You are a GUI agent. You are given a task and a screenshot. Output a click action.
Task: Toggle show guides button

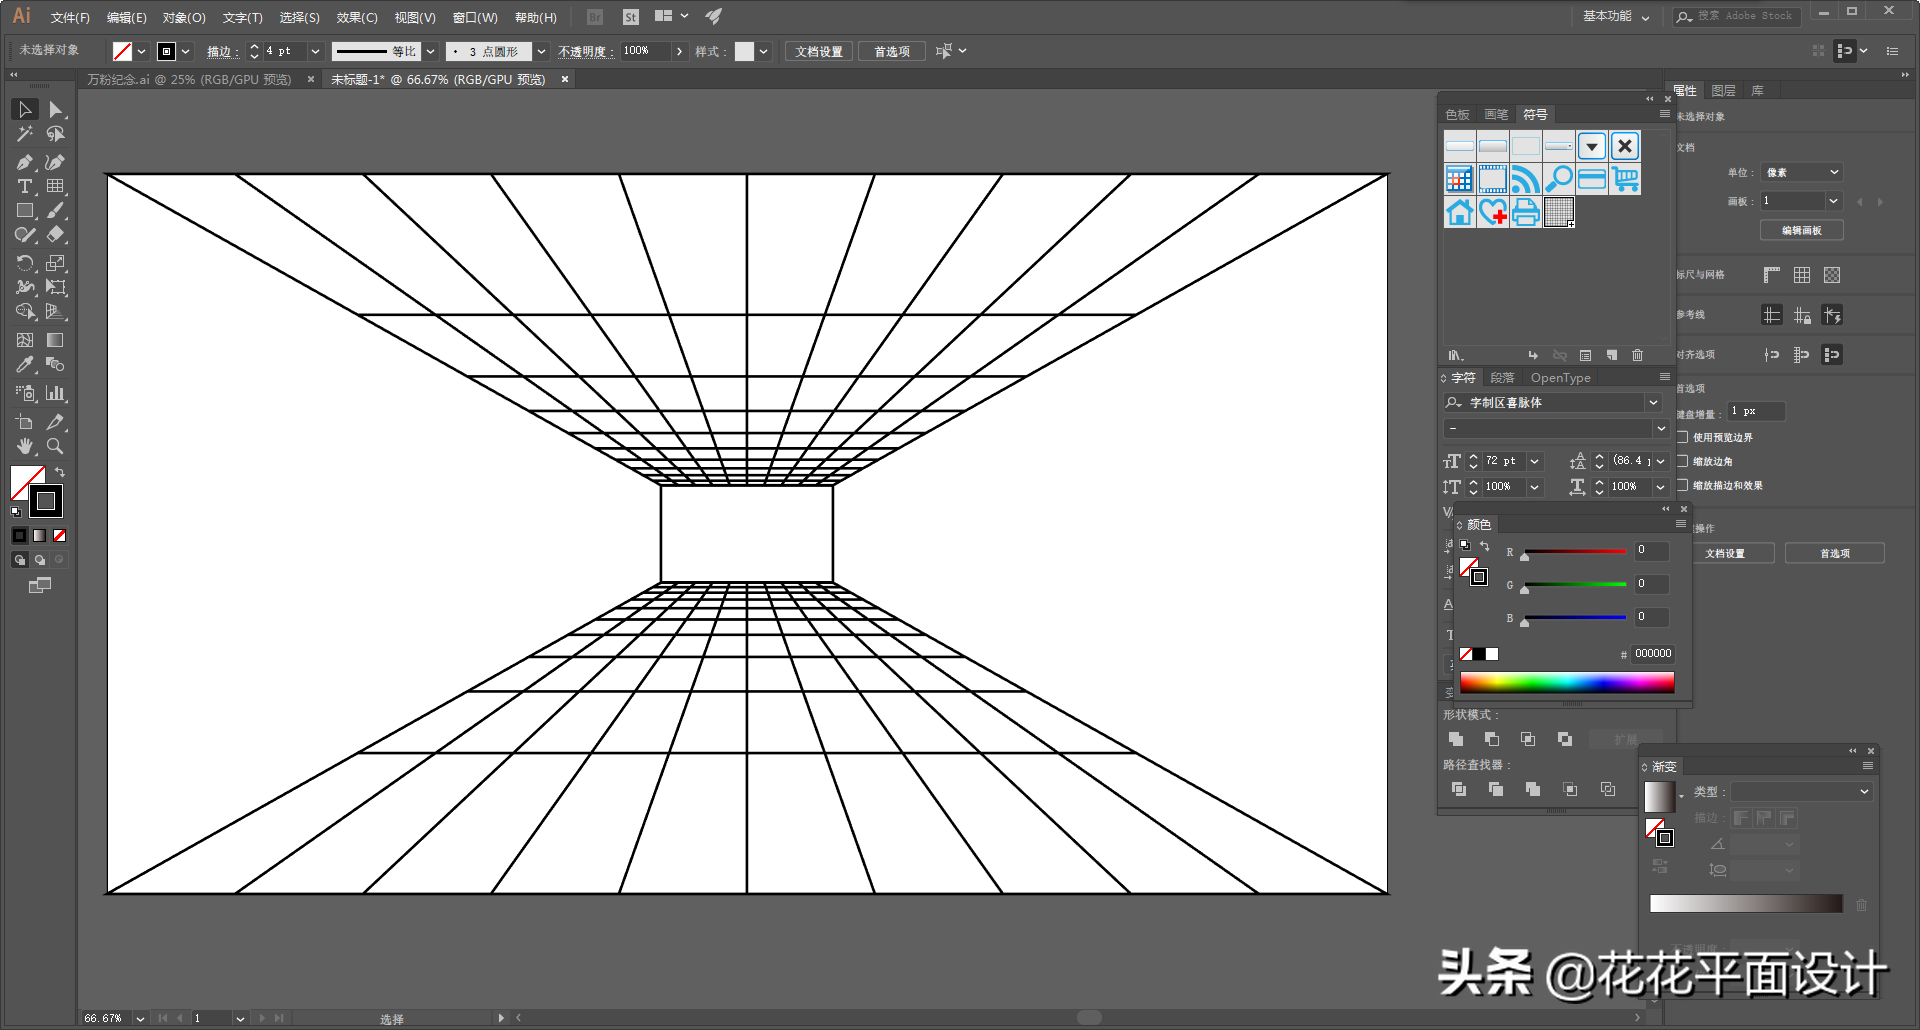(1772, 315)
